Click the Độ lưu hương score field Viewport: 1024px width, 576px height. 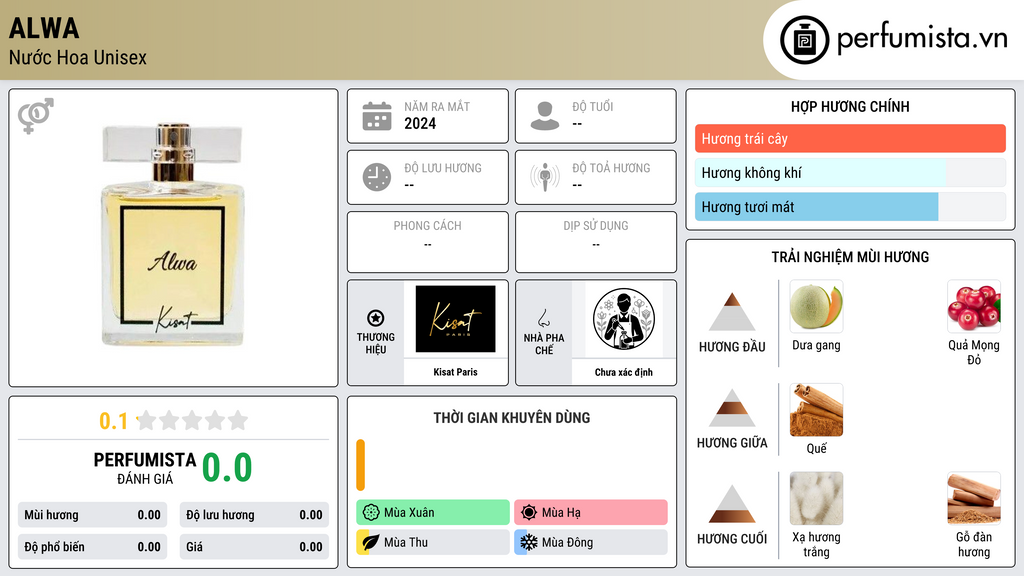pos(254,515)
